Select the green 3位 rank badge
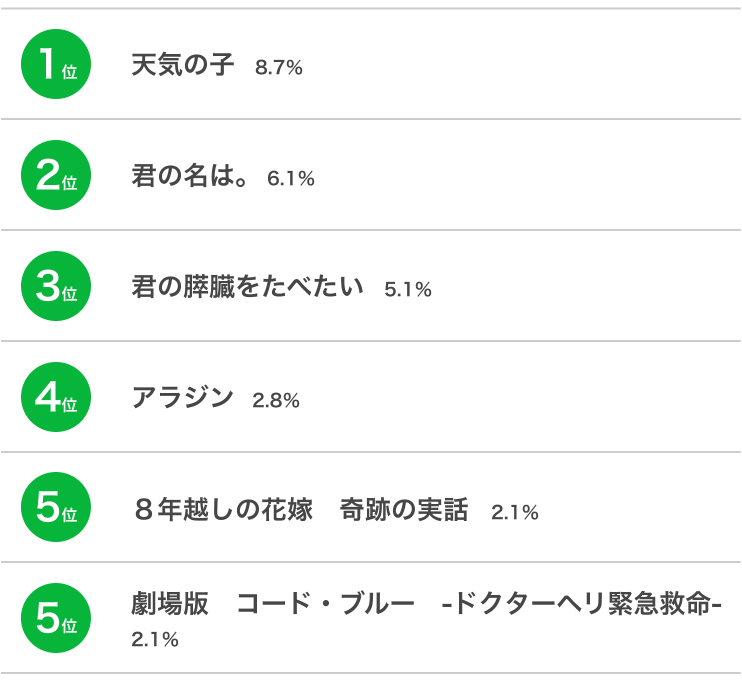742x681 pixels. pos(56,287)
